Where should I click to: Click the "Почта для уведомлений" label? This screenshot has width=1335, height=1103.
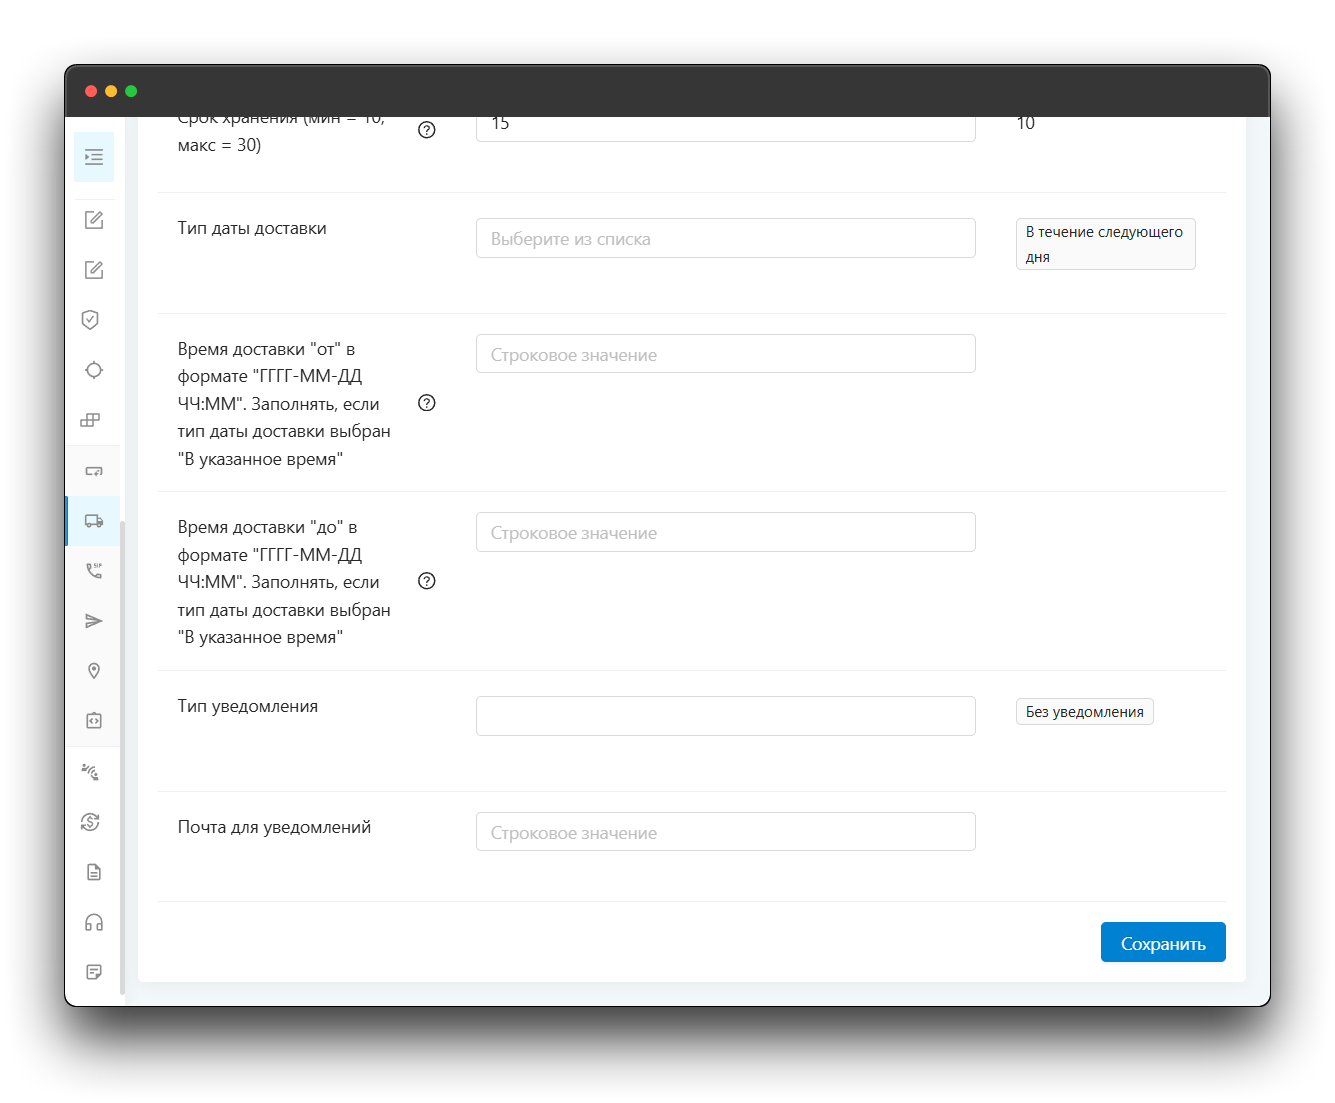click(274, 827)
